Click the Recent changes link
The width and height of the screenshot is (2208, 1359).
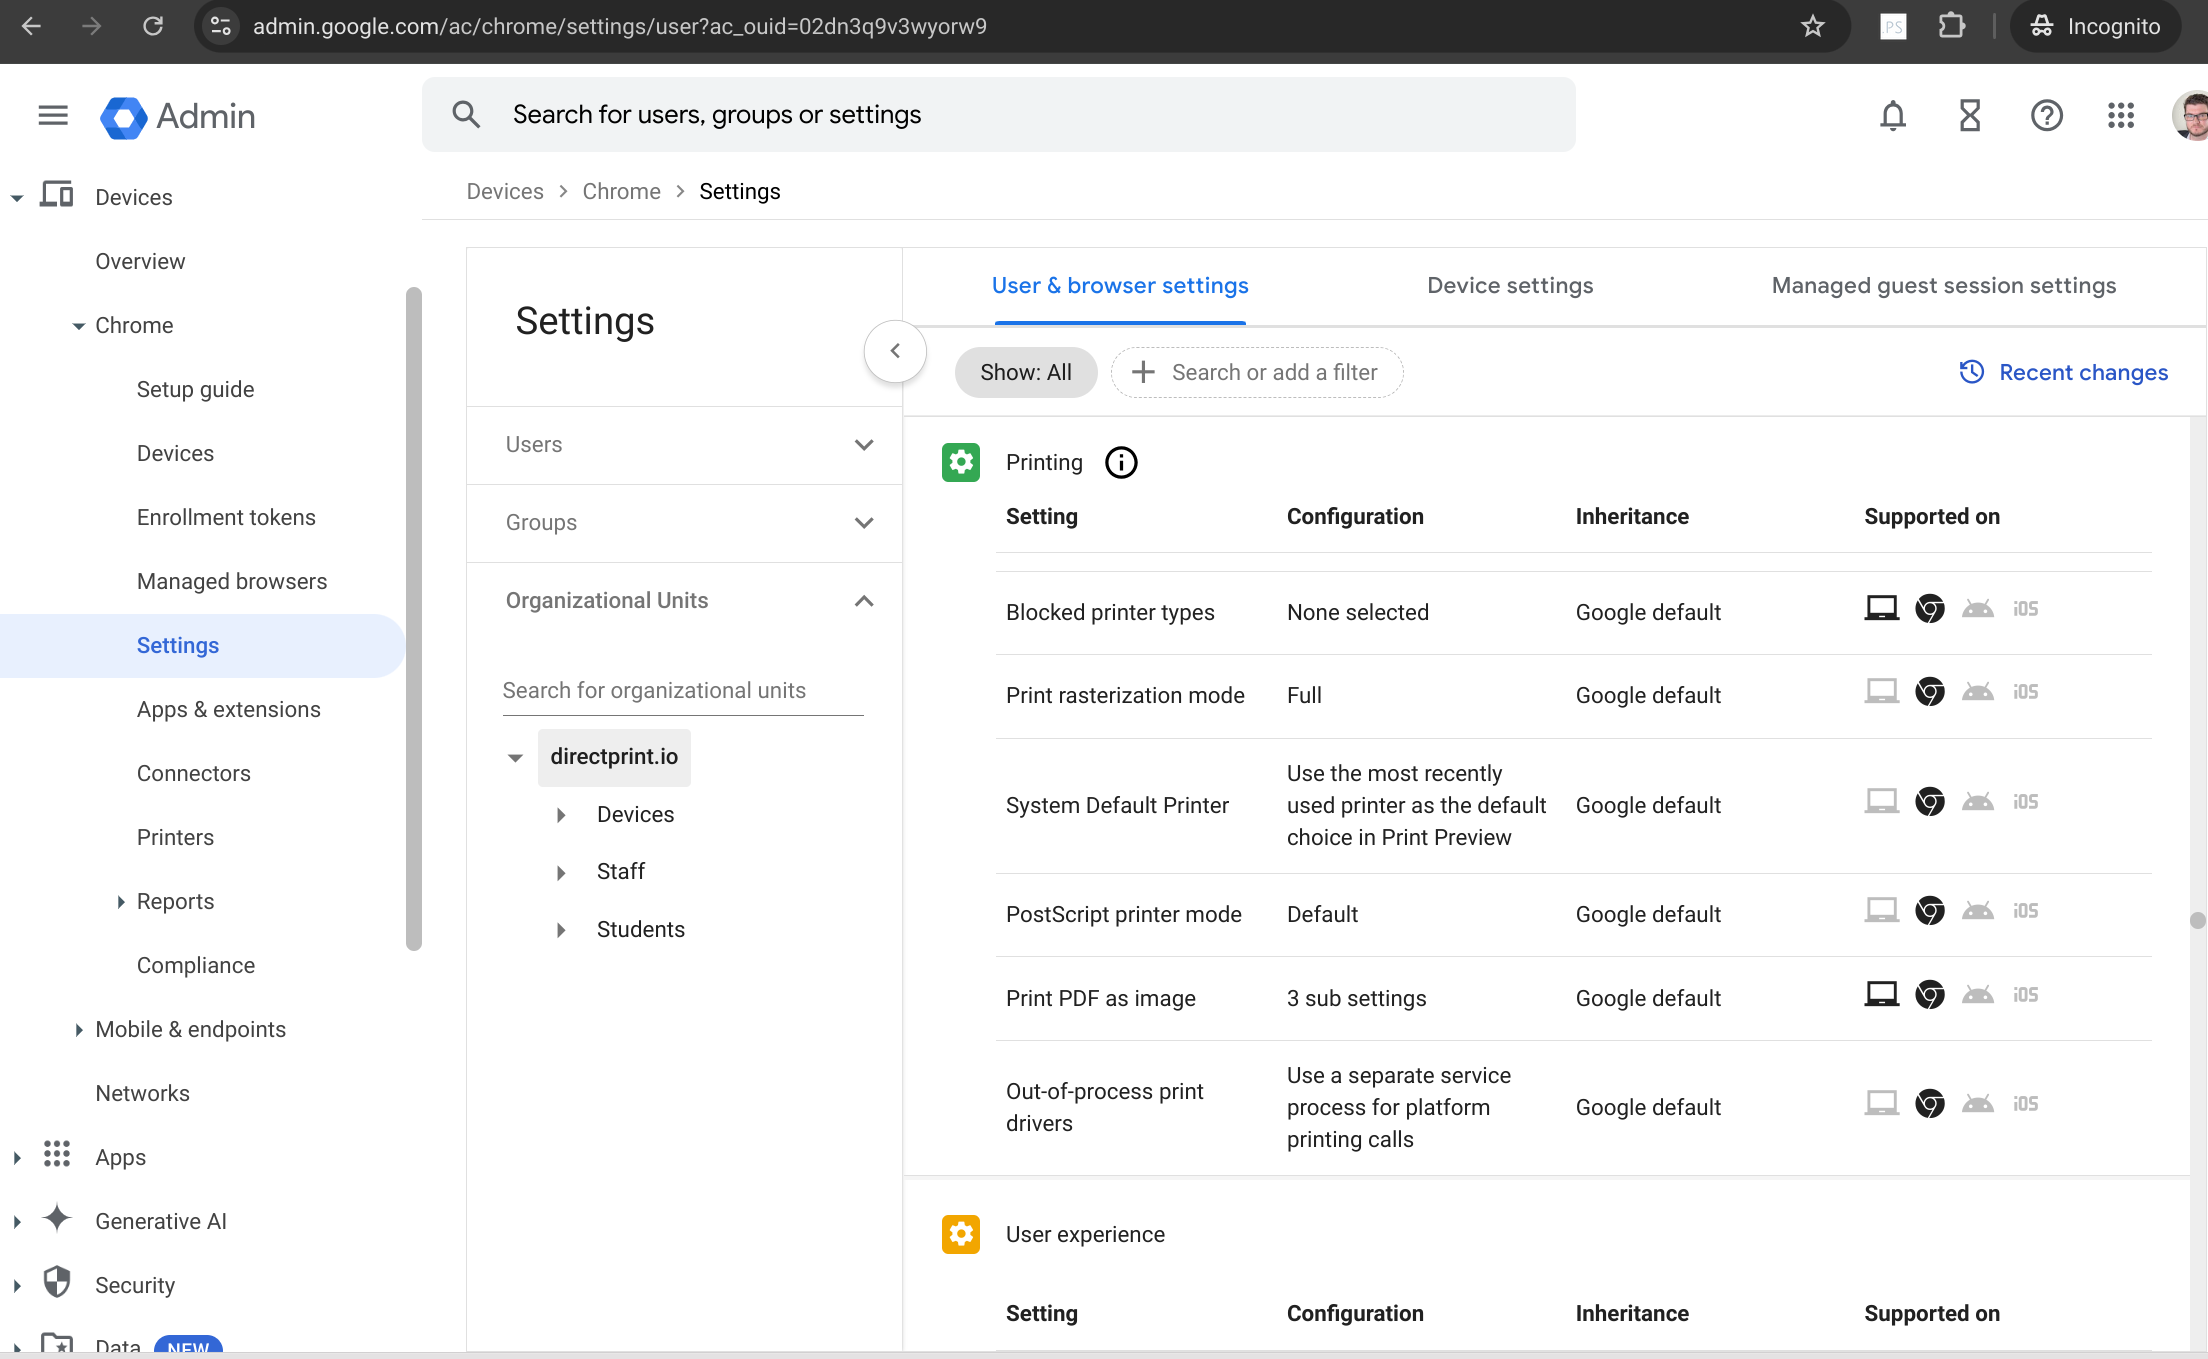[x=2063, y=373]
